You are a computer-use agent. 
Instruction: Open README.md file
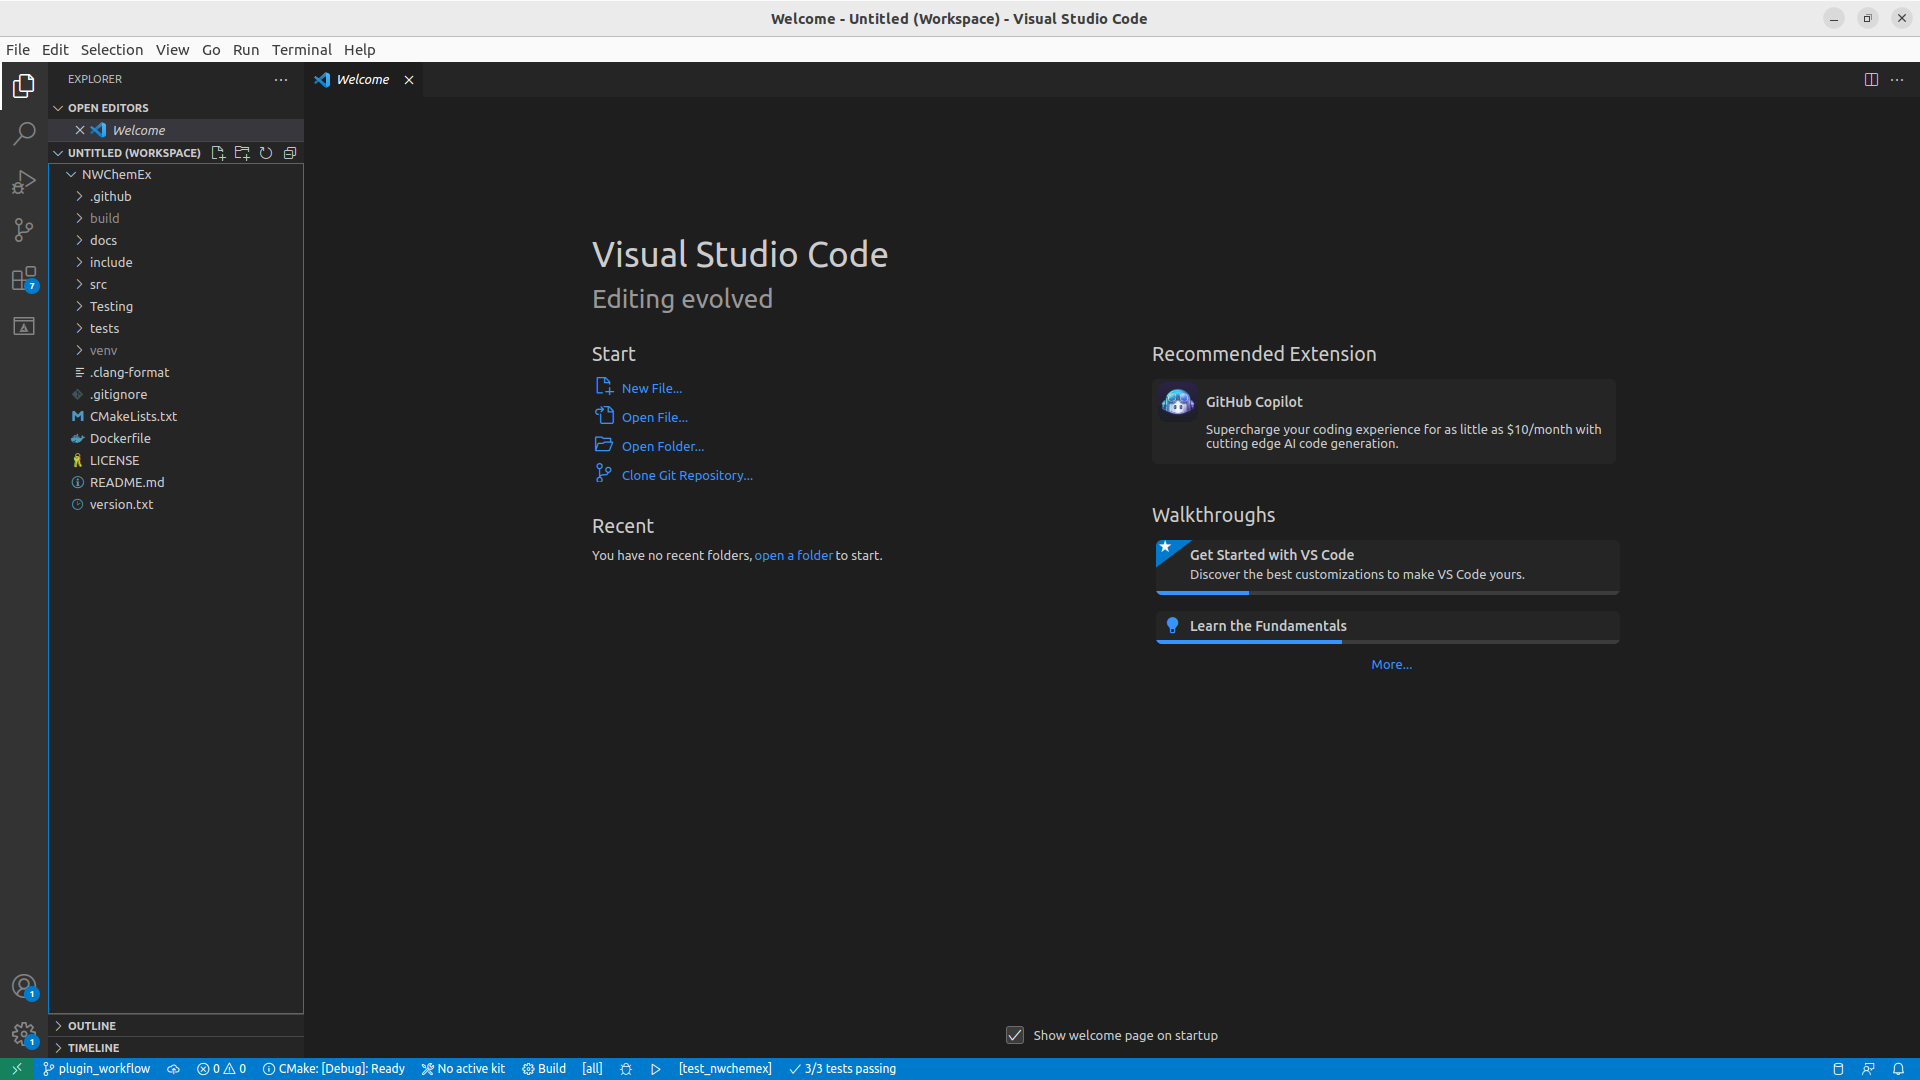point(176,482)
